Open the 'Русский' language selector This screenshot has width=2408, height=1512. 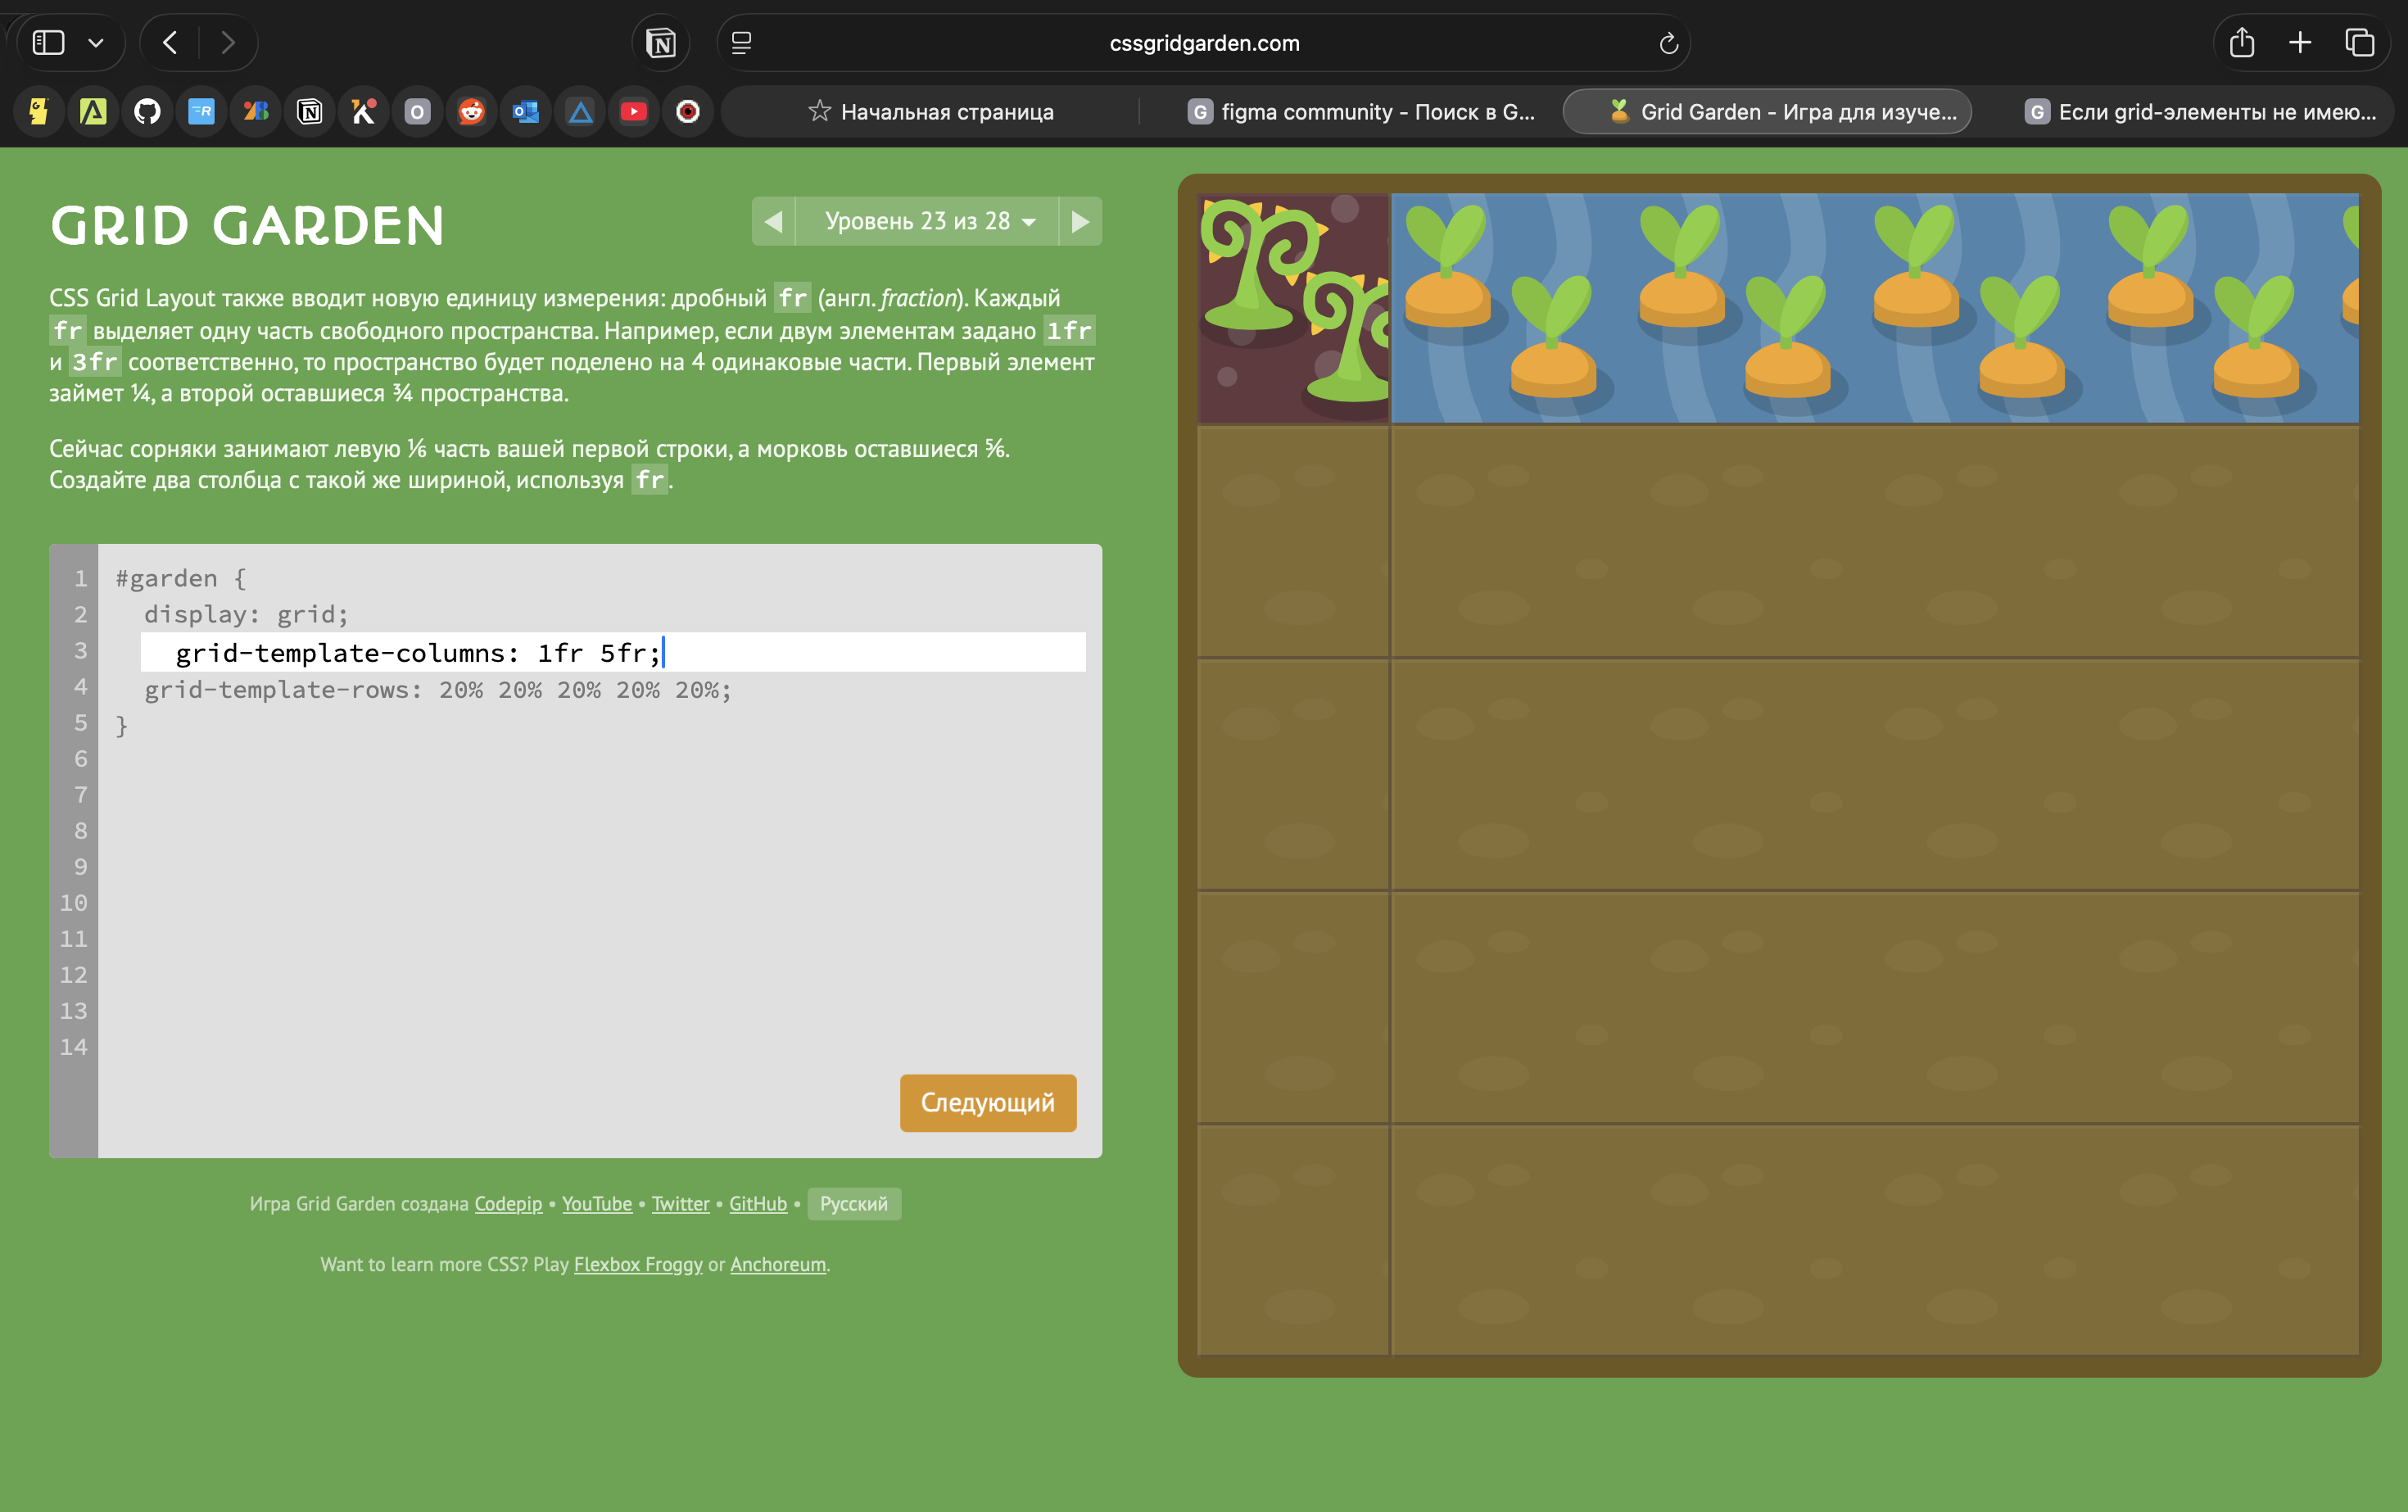853,1204
